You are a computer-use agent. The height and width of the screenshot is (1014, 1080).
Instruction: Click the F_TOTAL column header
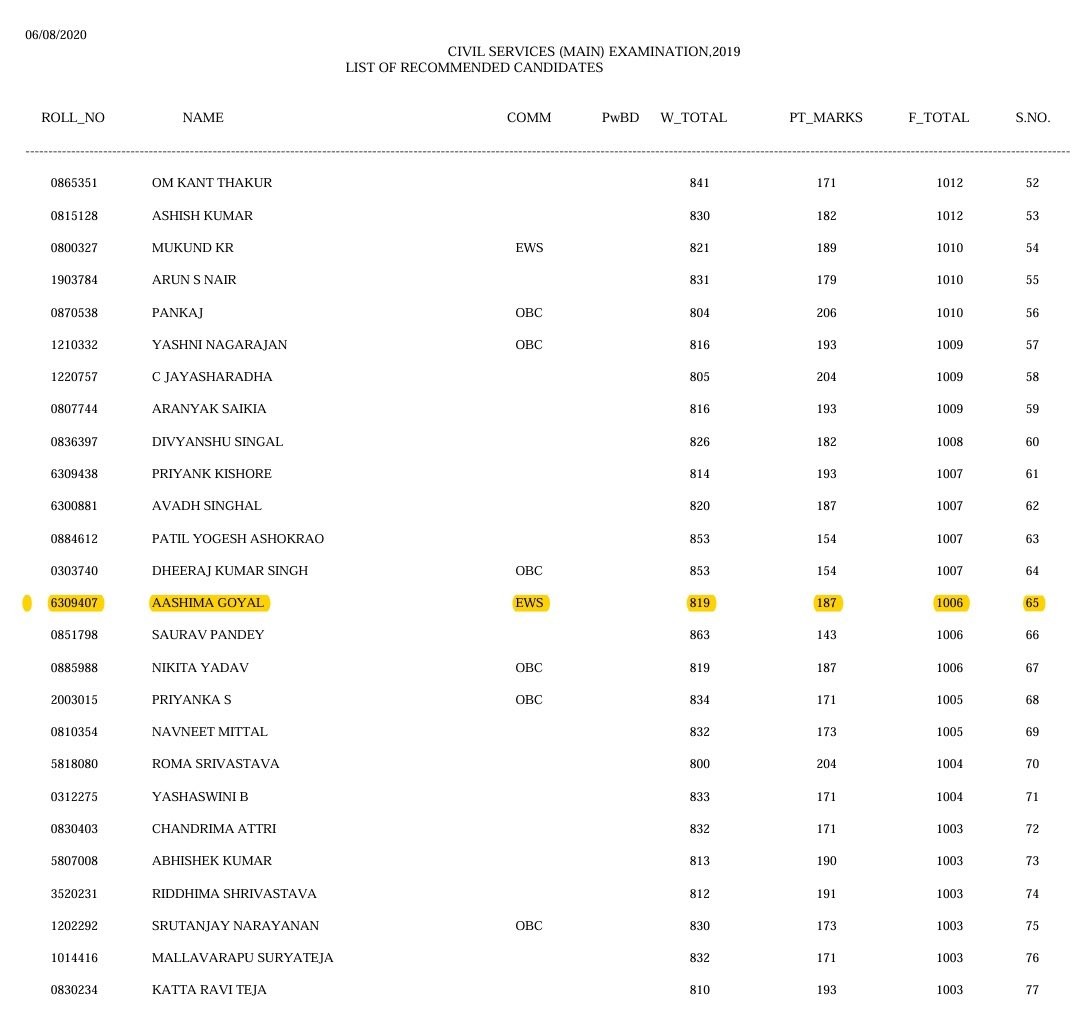click(939, 117)
